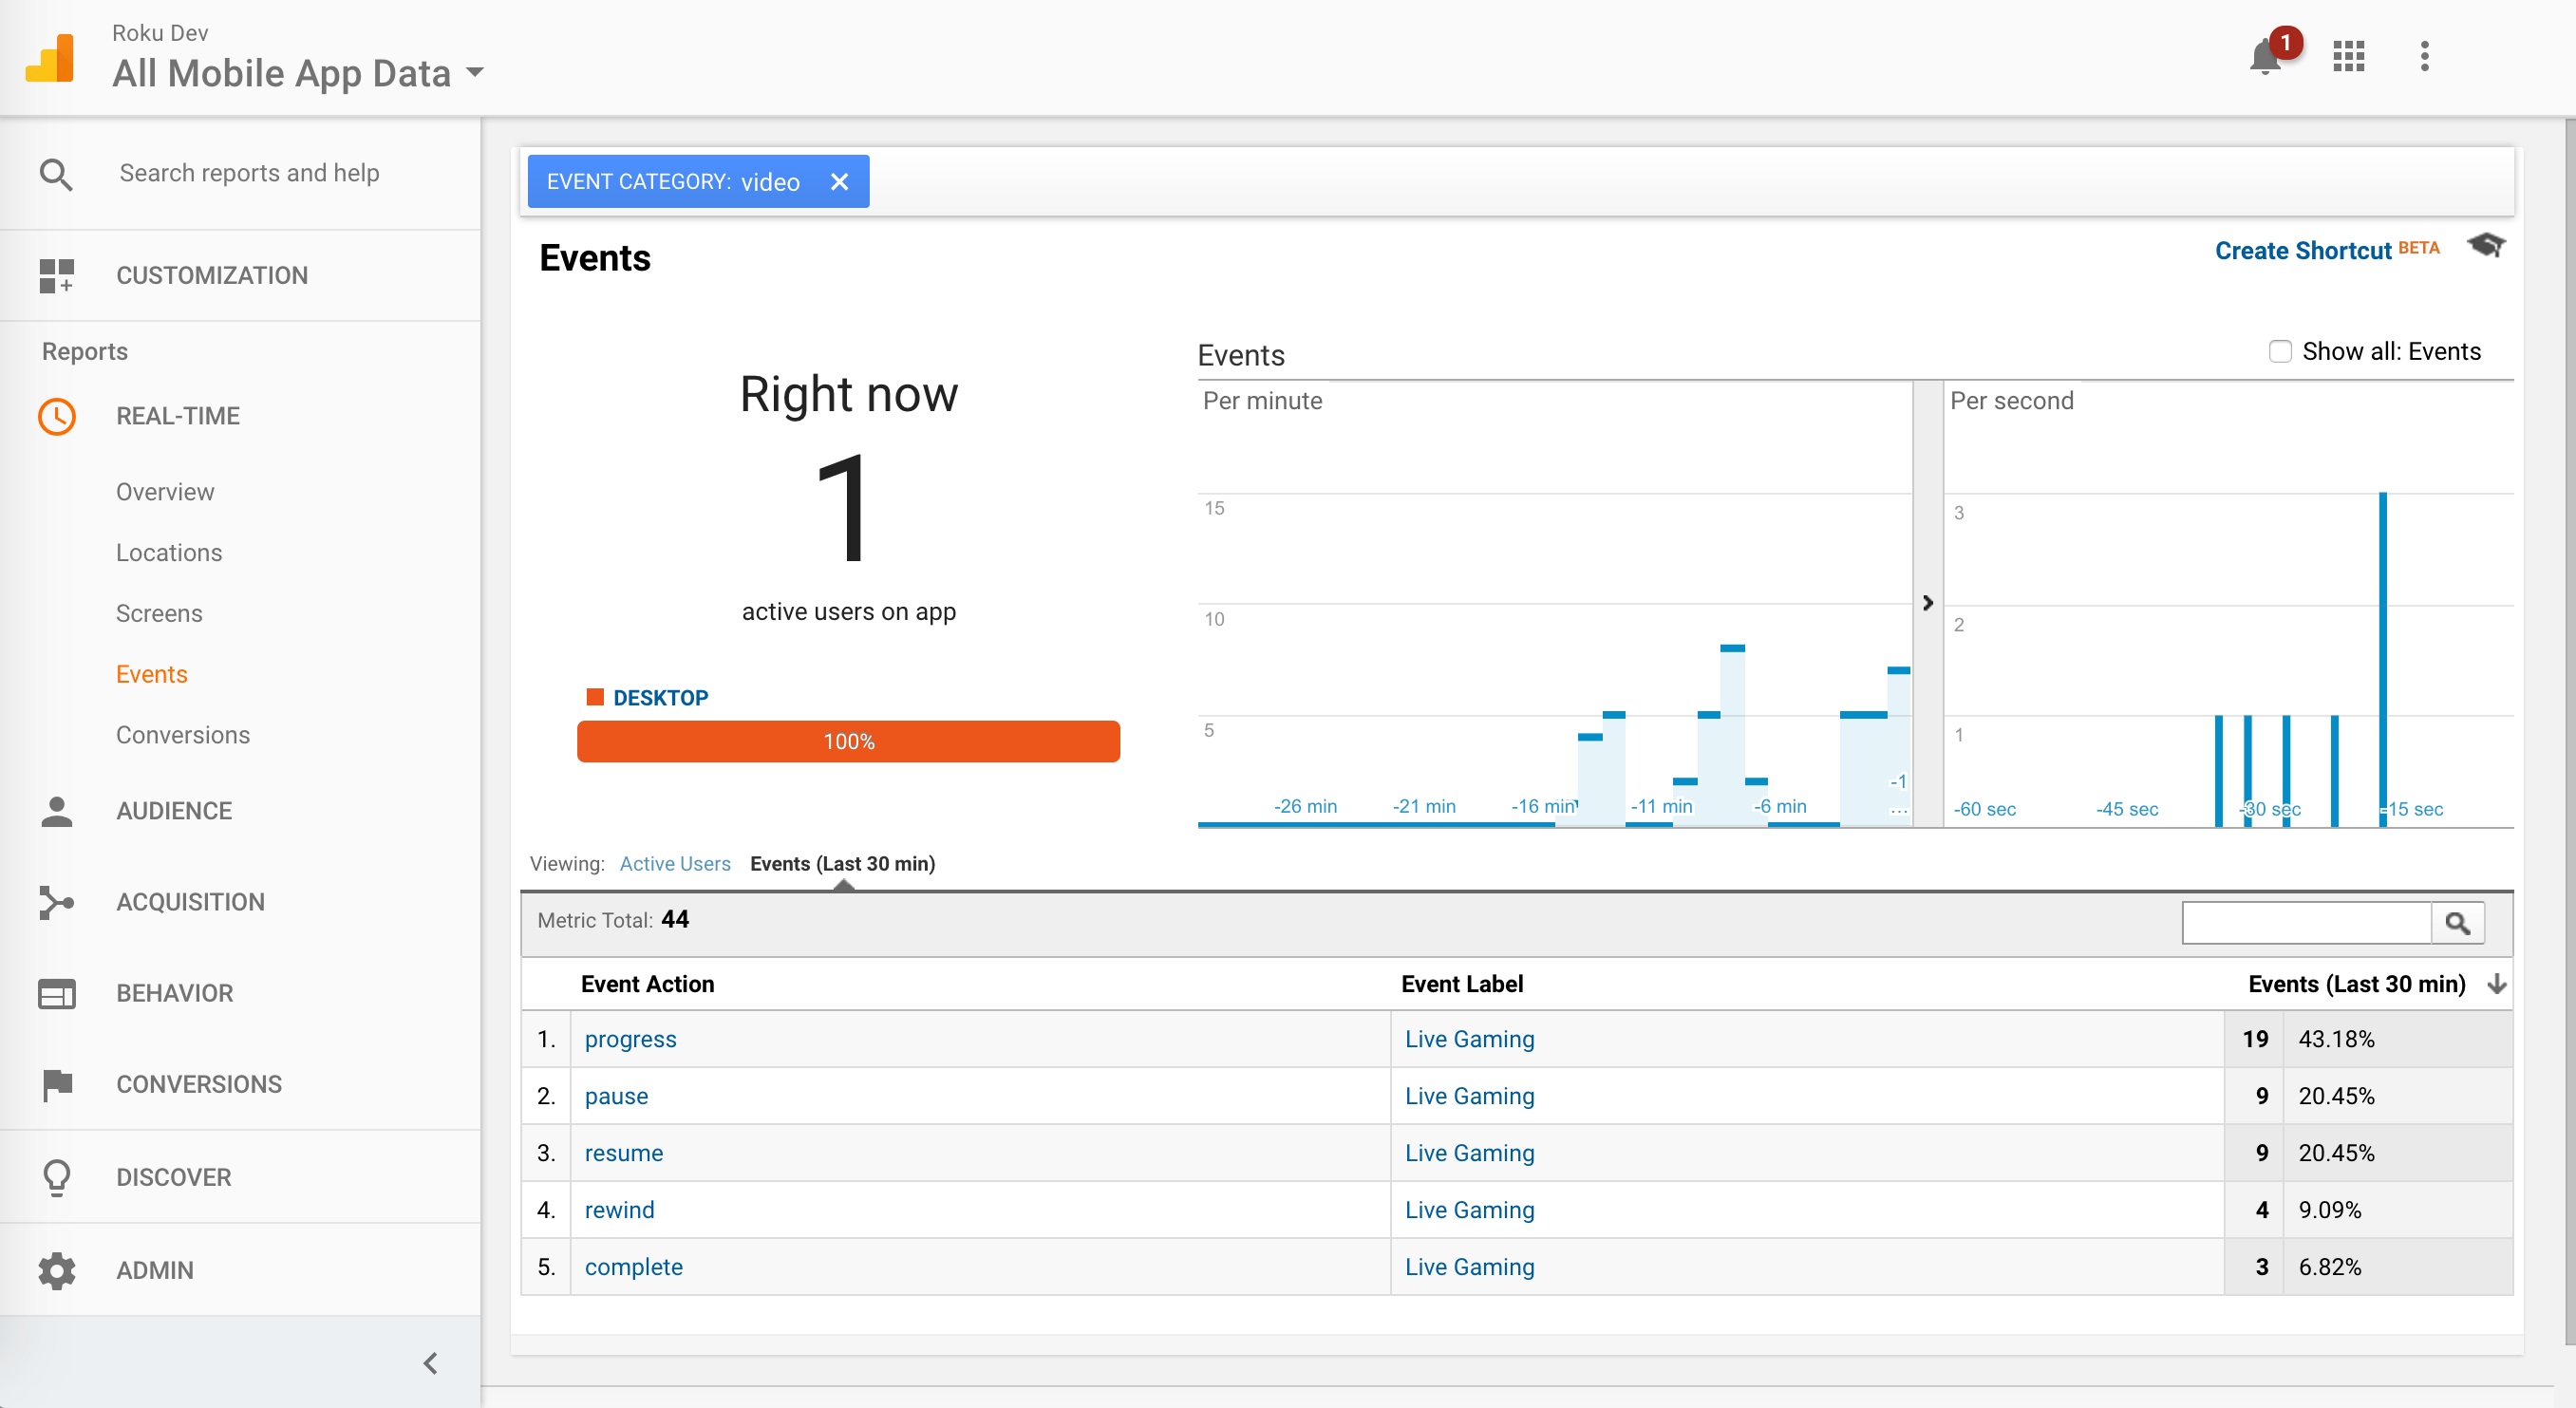The image size is (2576, 1408).
Task: Select the Customization section icon
Action: [57, 275]
